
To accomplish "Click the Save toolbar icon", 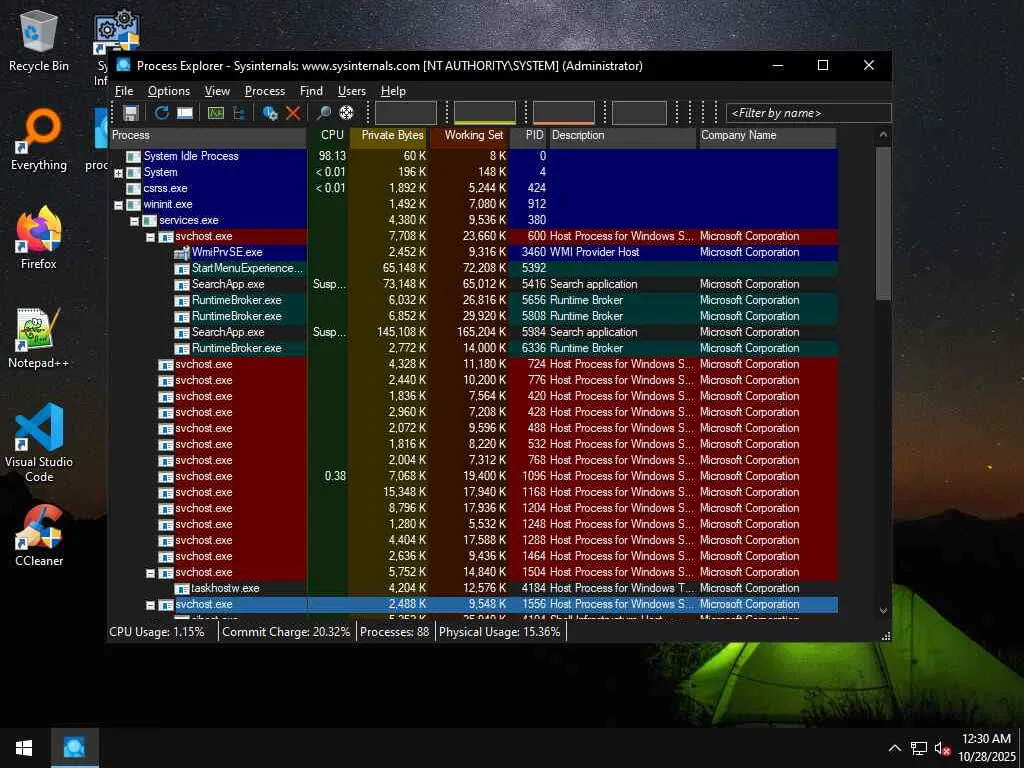I will pyautogui.click(x=131, y=113).
